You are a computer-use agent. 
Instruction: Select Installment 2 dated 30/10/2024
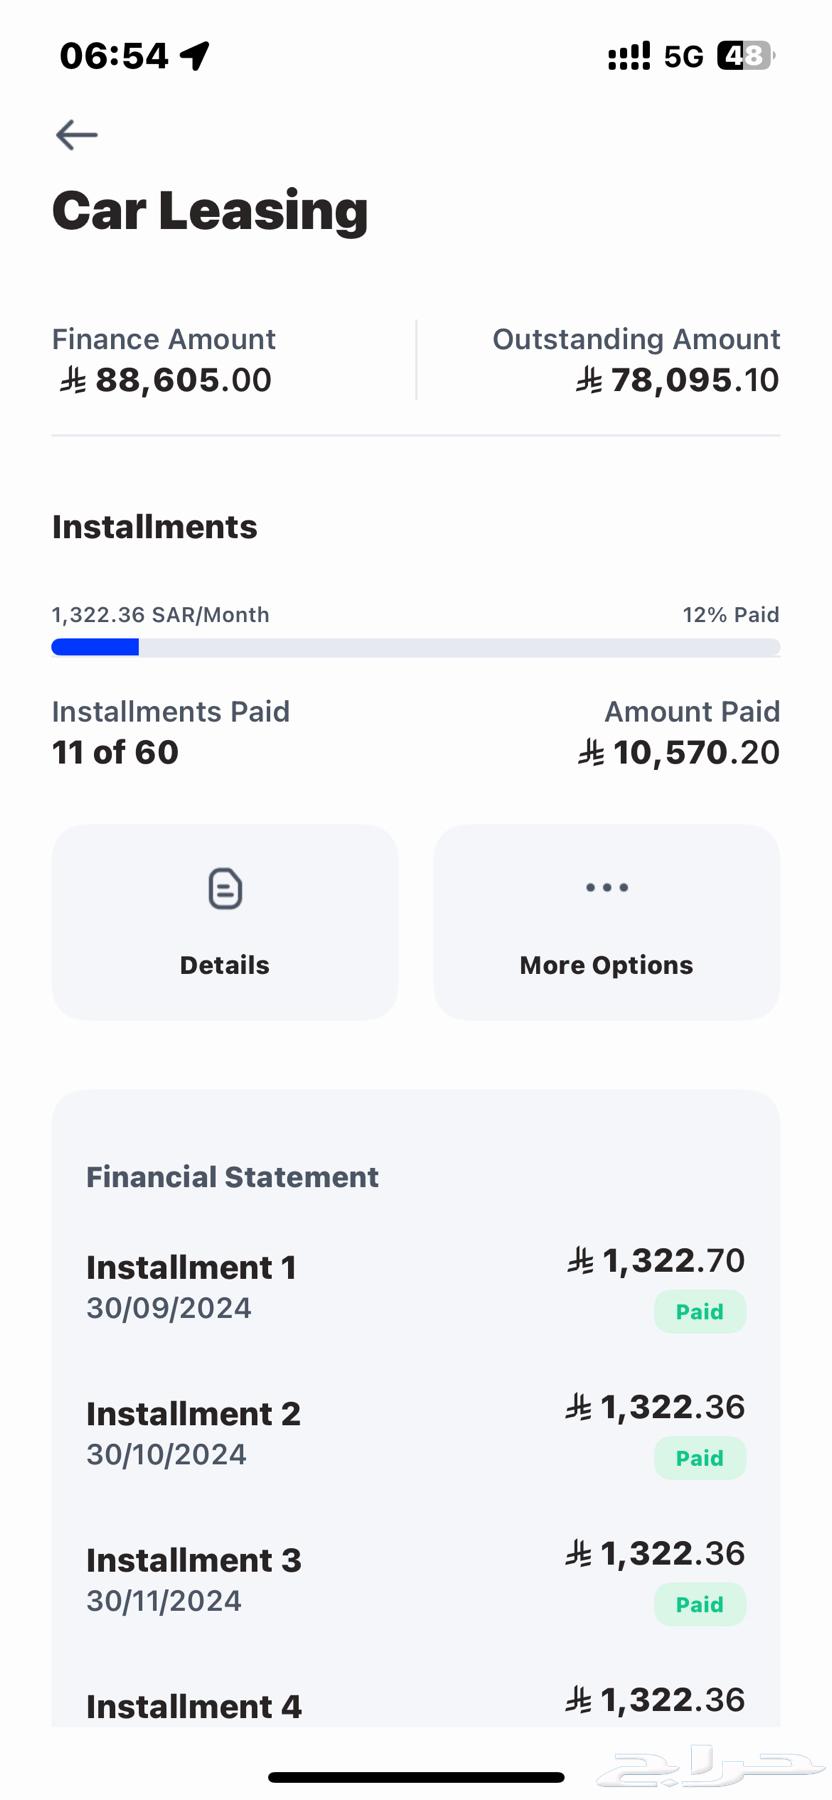pyautogui.click(x=192, y=1433)
